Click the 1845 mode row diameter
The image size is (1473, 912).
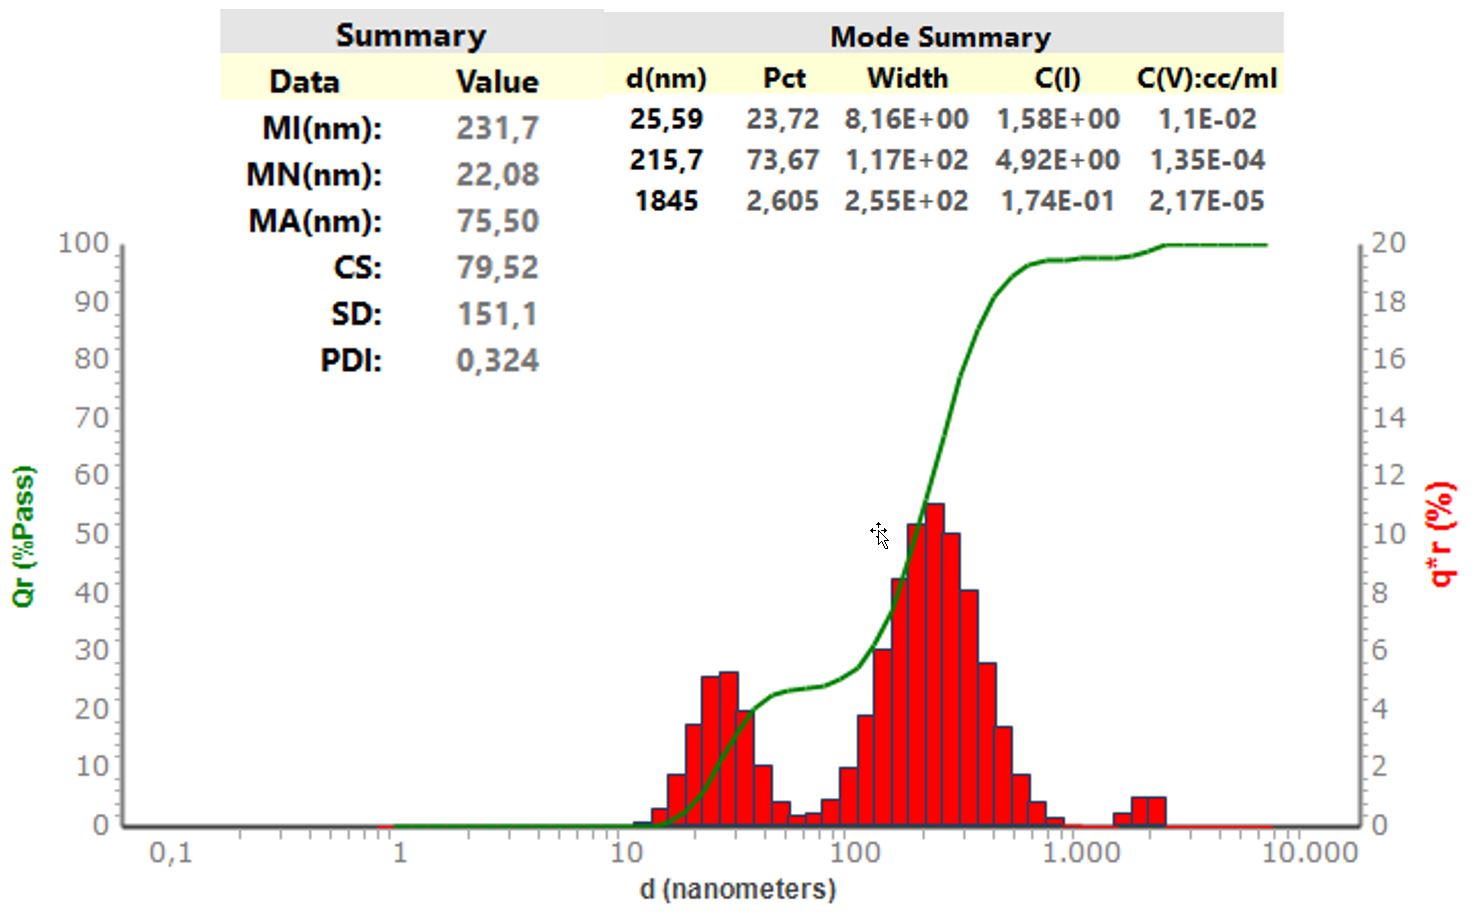[666, 201]
